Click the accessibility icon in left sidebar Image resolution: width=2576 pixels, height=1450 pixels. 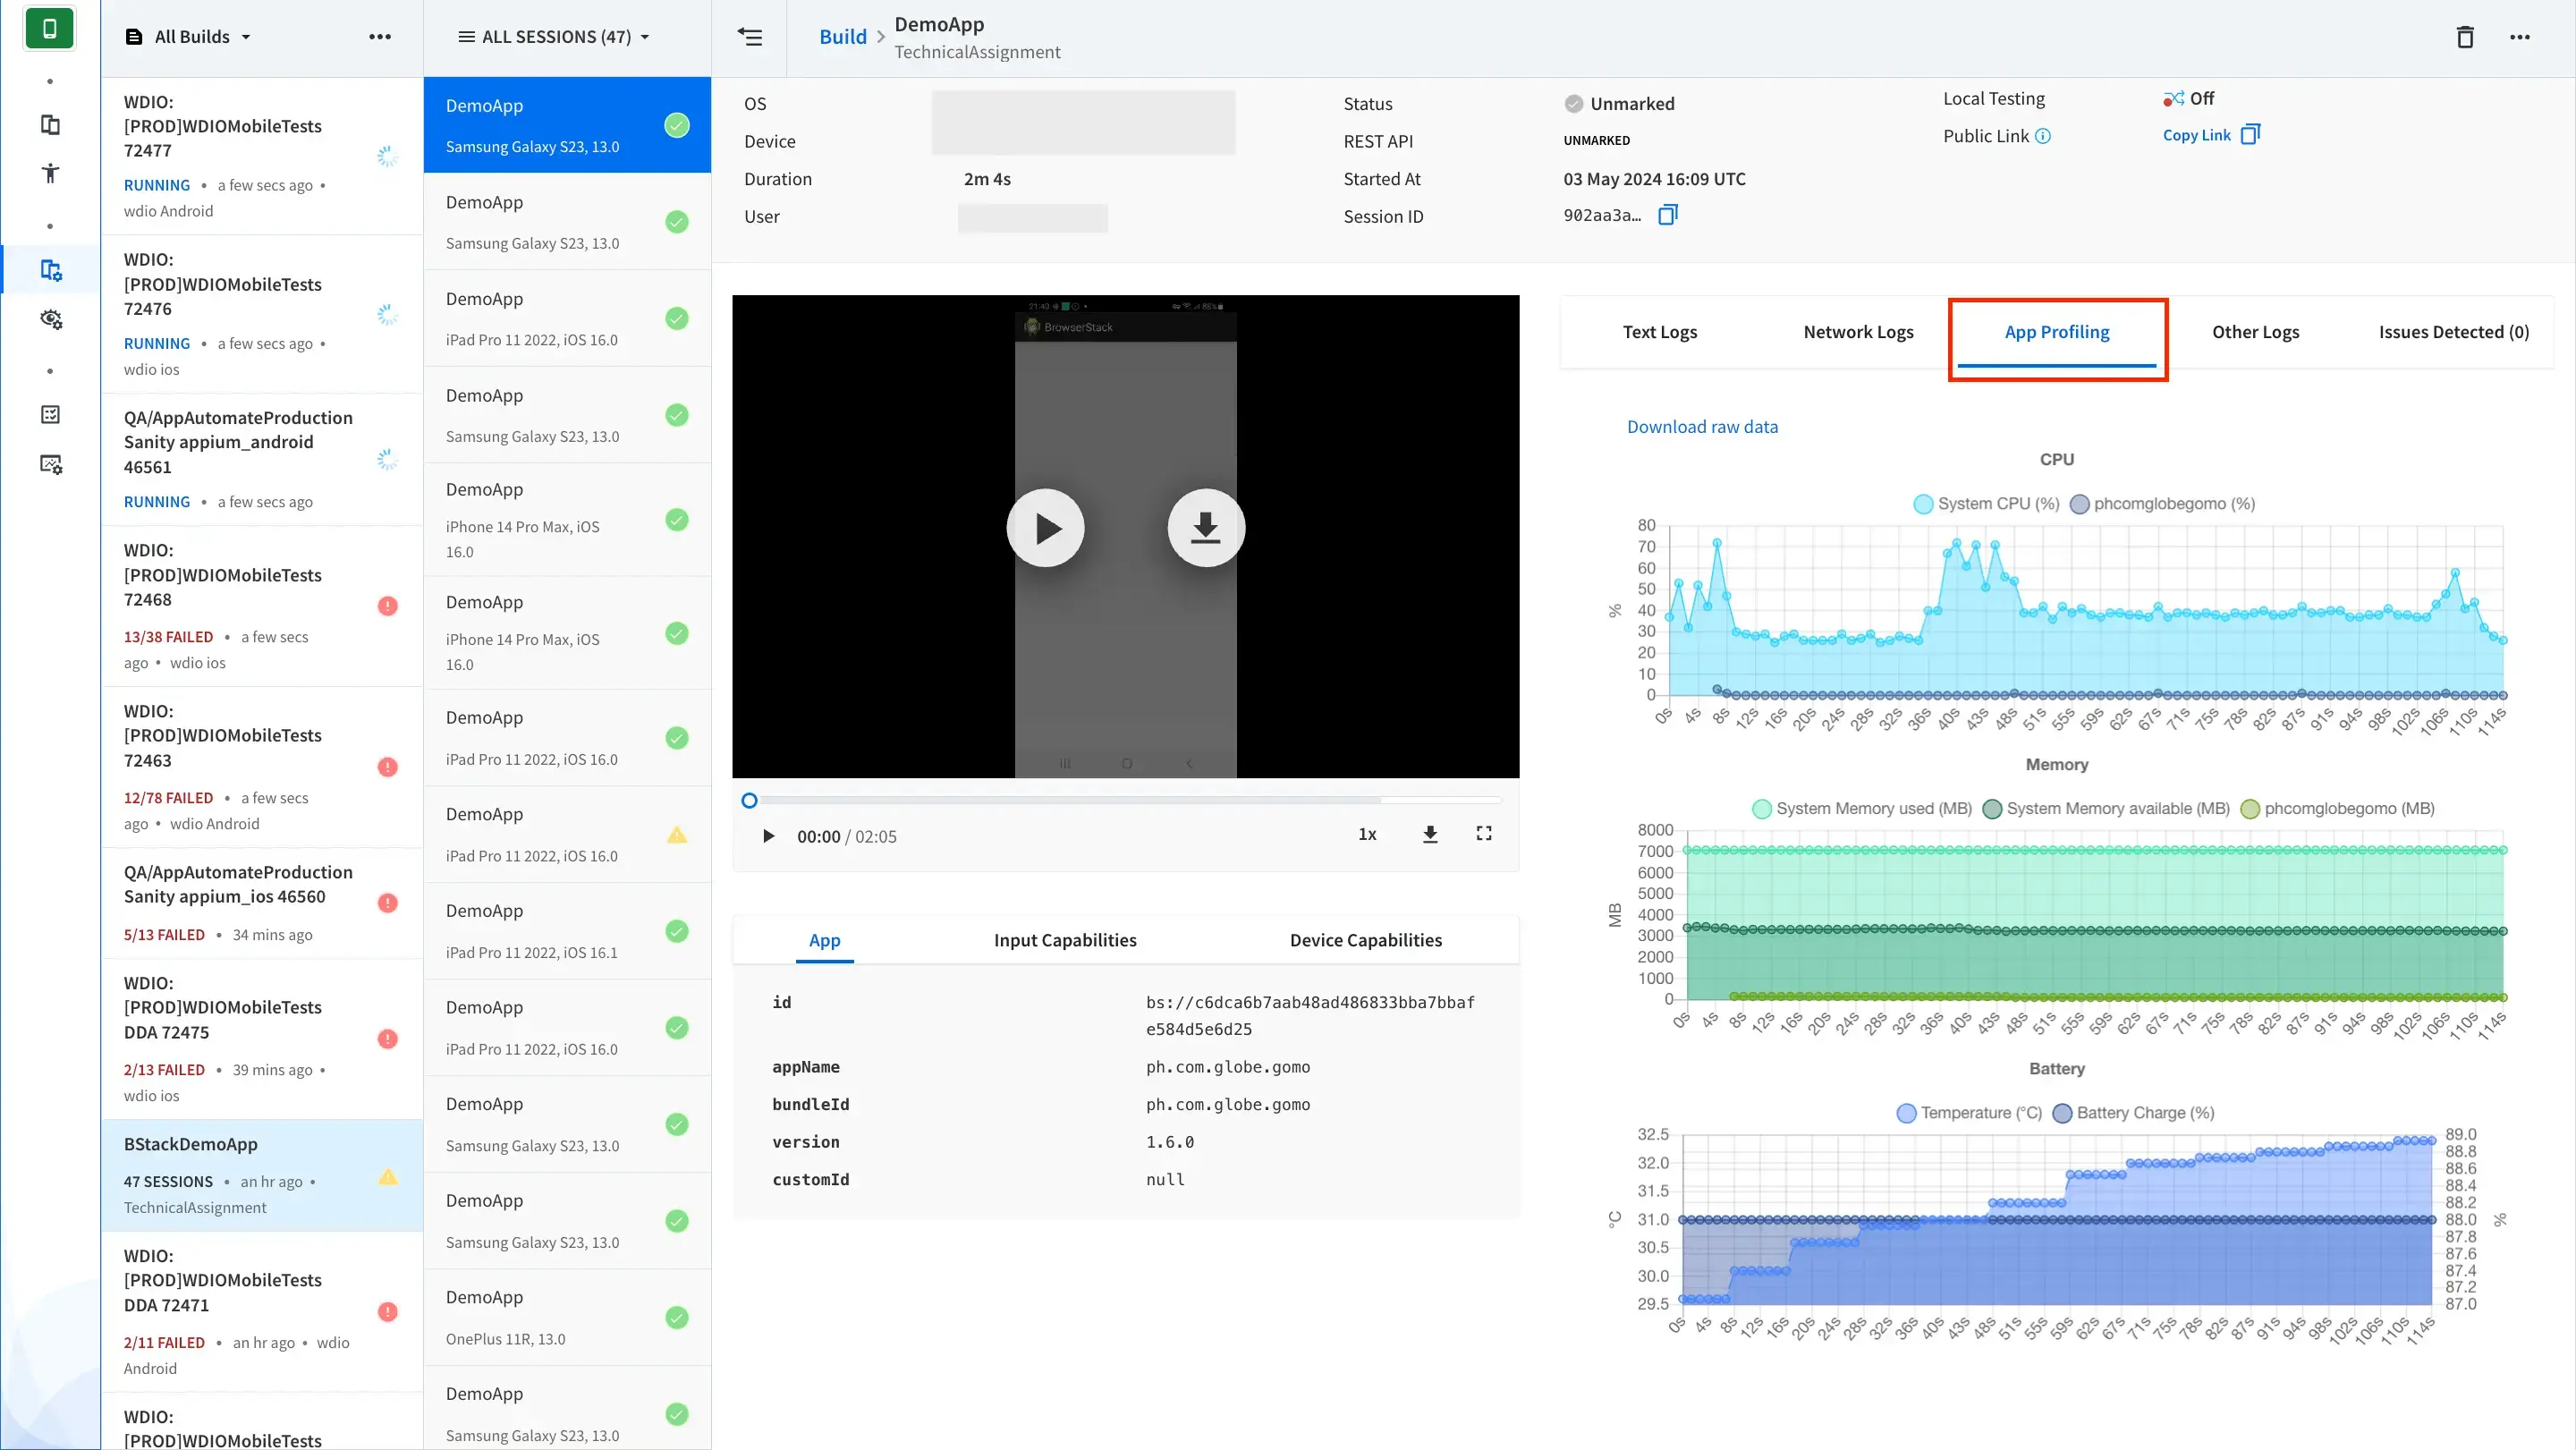click(50, 173)
